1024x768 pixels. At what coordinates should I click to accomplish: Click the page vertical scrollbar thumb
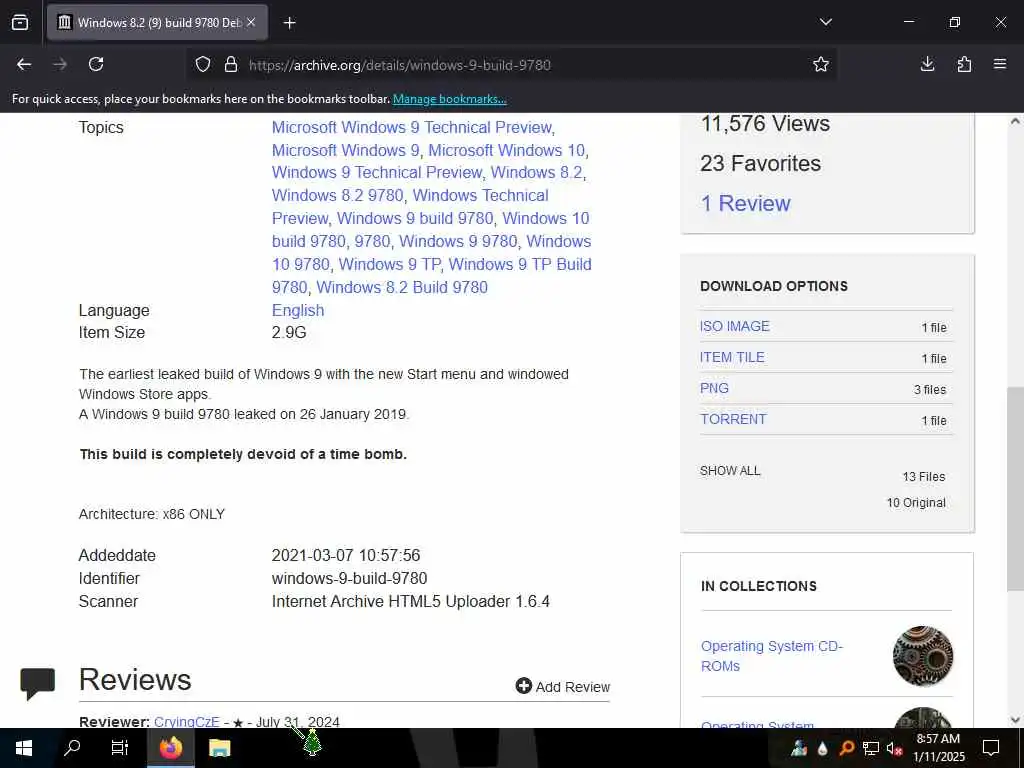[1015, 488]
